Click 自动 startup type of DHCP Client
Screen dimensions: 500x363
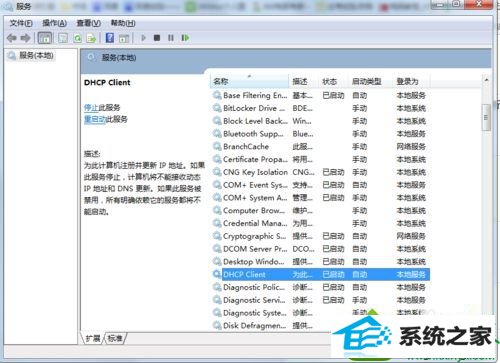point(360,275)
